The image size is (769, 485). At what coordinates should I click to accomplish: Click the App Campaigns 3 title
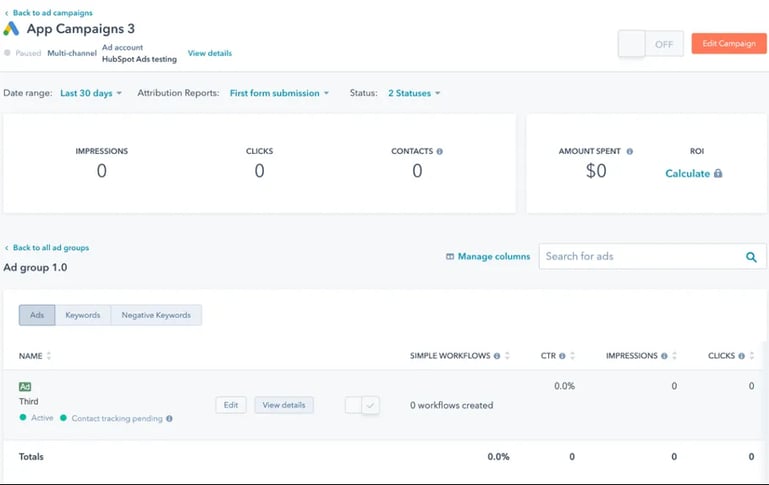tap(80, 29)
